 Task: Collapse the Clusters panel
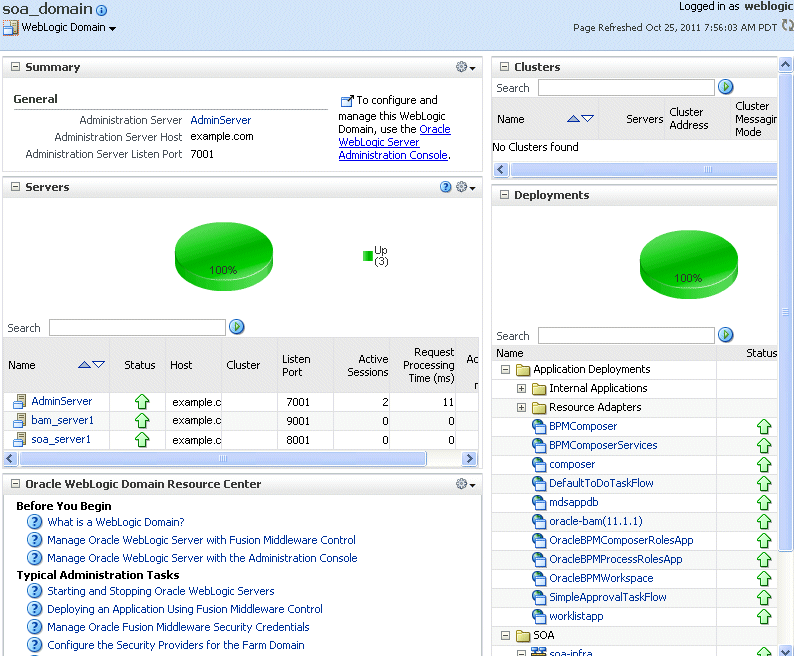coord(504,67)
